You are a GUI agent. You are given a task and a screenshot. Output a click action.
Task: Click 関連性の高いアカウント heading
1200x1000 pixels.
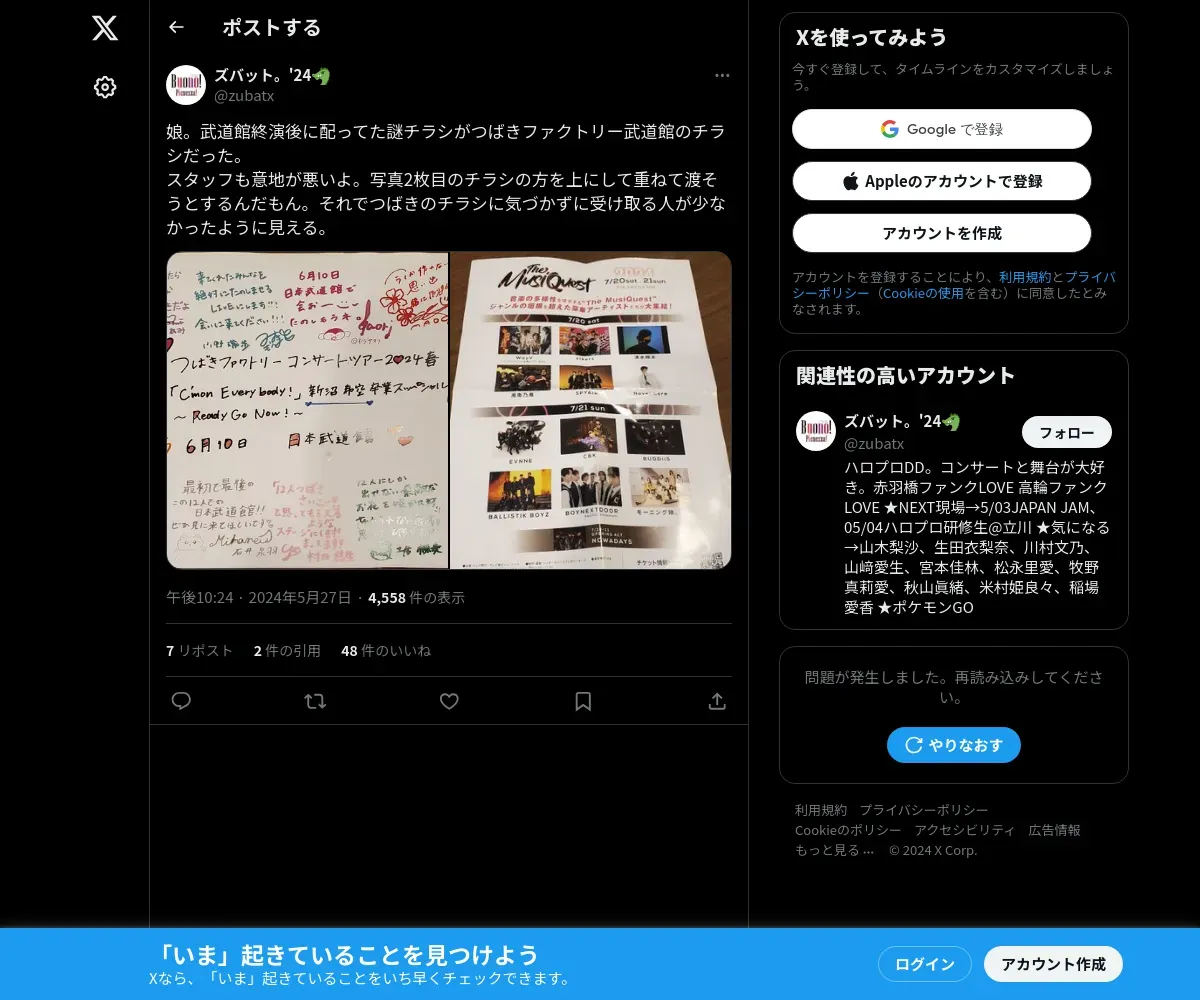point(906,375)
